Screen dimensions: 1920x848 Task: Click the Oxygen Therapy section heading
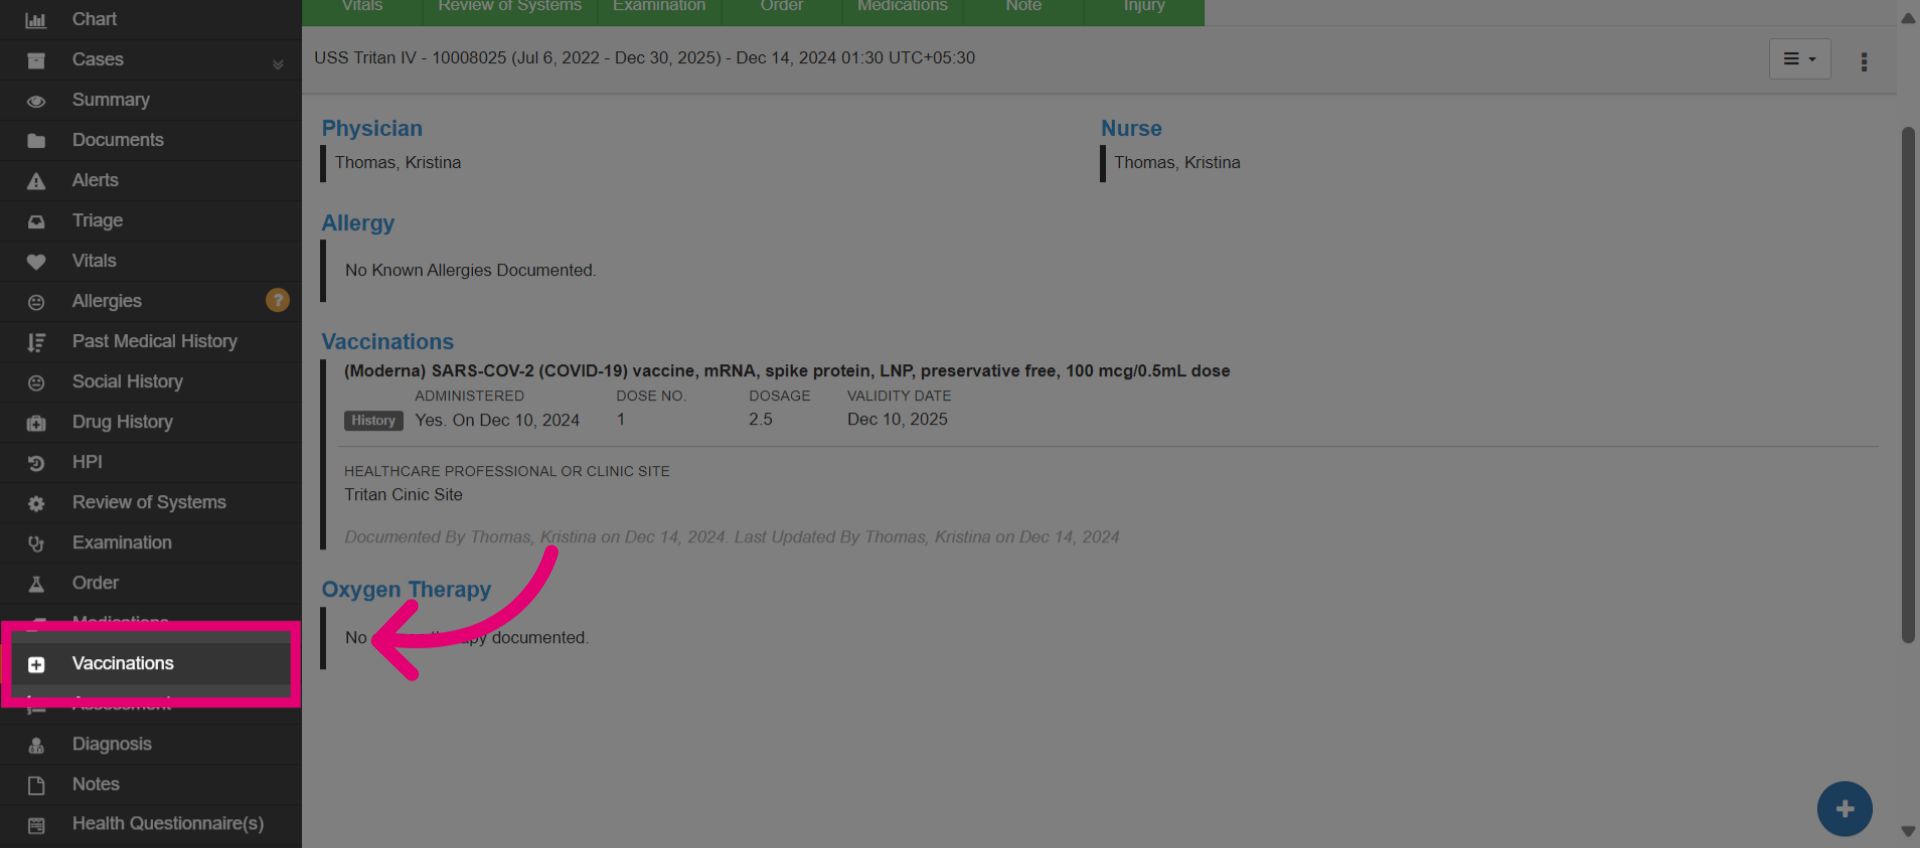tap(406, 590)
